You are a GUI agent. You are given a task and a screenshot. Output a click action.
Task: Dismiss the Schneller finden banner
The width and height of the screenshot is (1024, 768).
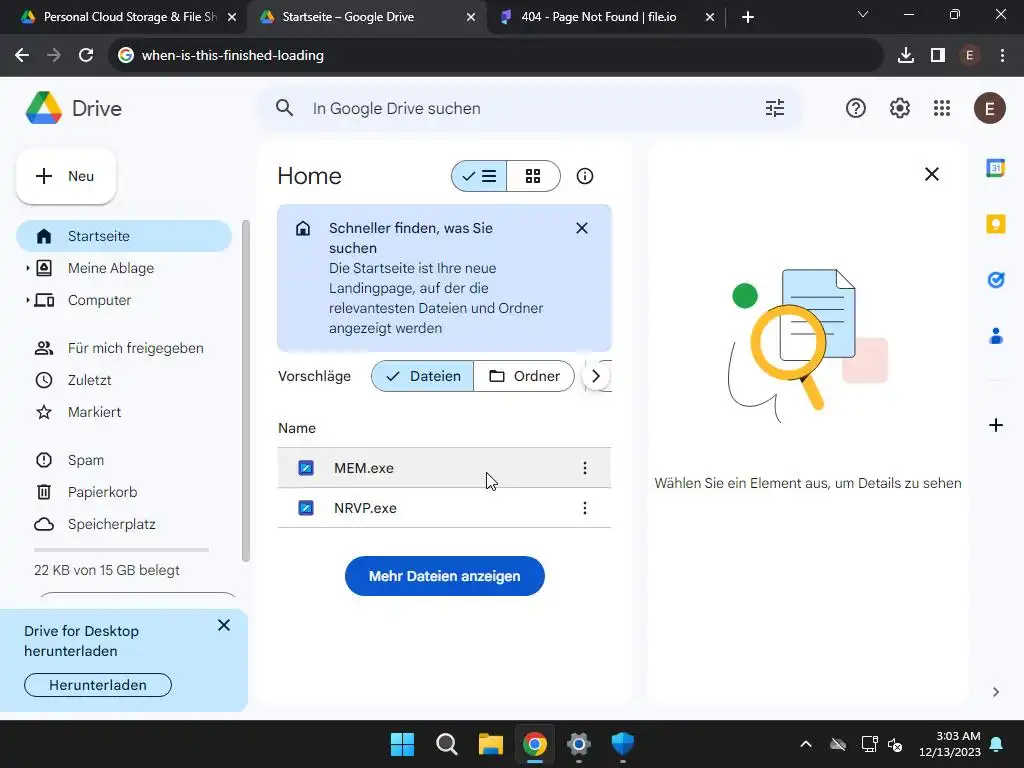tap(582, 228)
